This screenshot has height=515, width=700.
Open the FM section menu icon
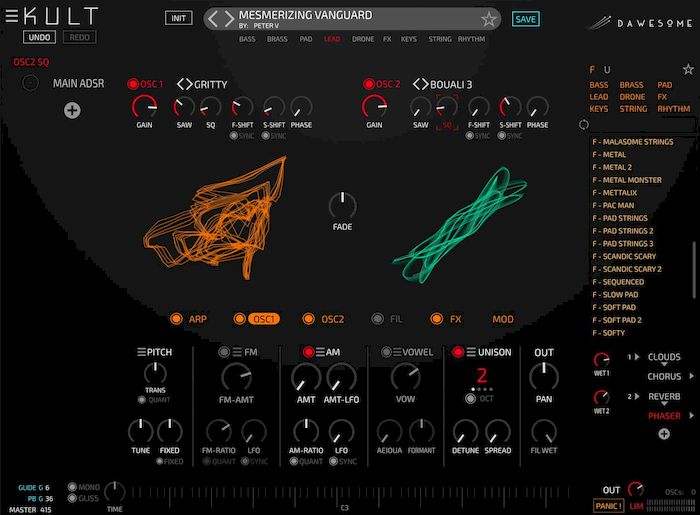[x=238, y=352]
